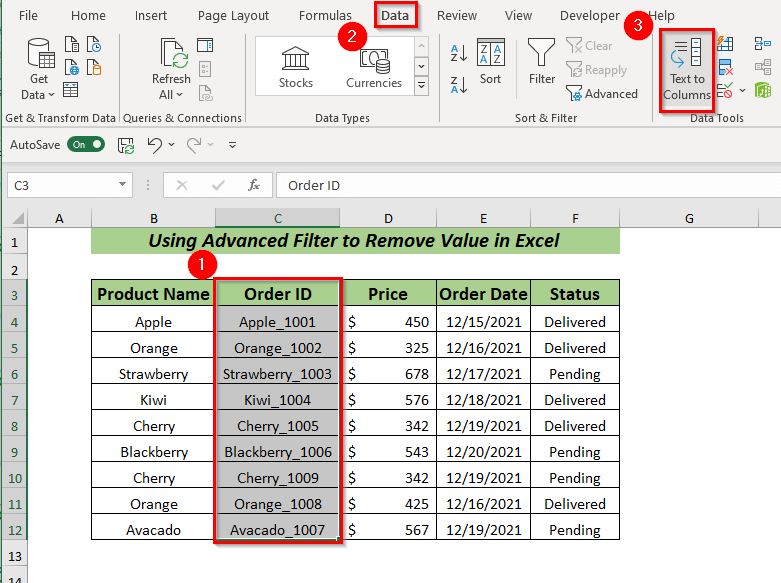Click the Name Box showing C3
Viewport: 781px width, 583px height.
coord(62,185)
